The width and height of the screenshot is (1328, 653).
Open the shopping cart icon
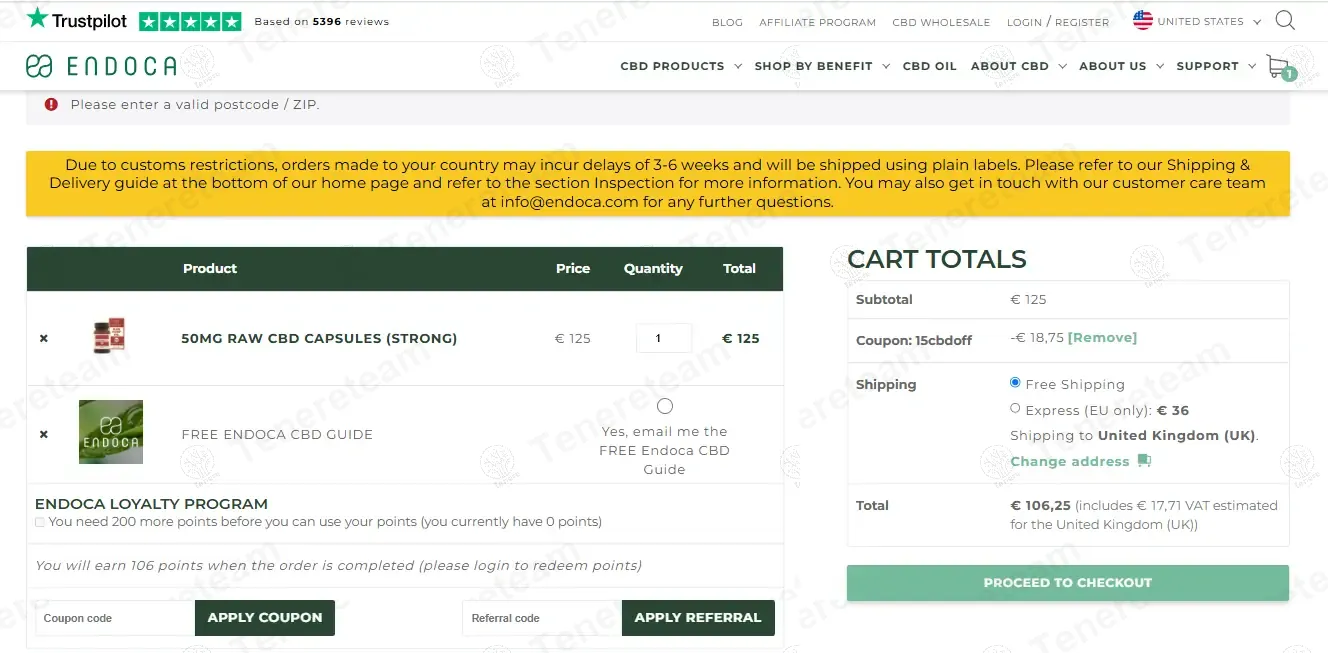[x=1279, y=67]
